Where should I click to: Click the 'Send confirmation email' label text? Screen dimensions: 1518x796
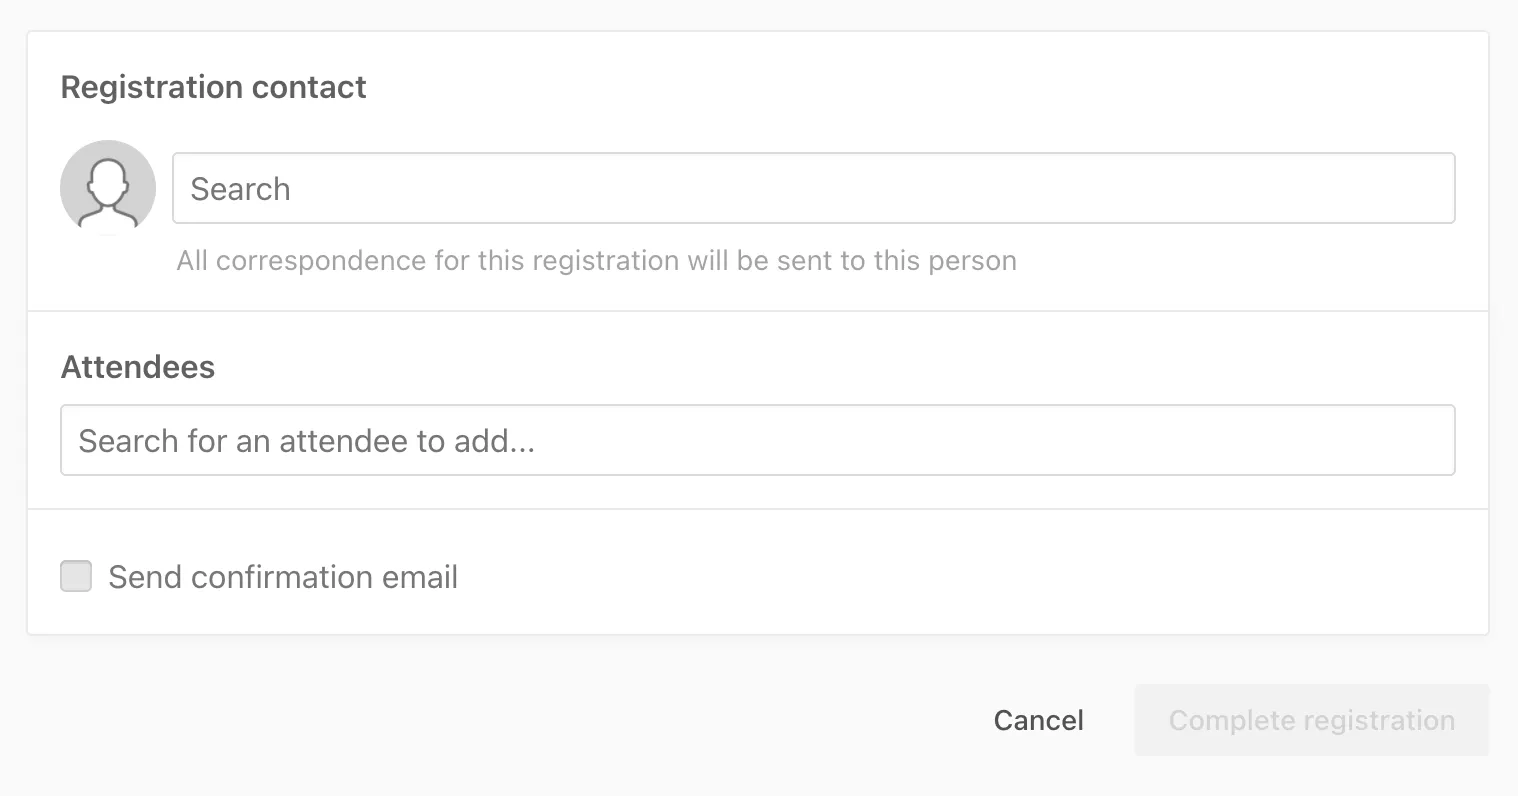[x=283, y=577]
